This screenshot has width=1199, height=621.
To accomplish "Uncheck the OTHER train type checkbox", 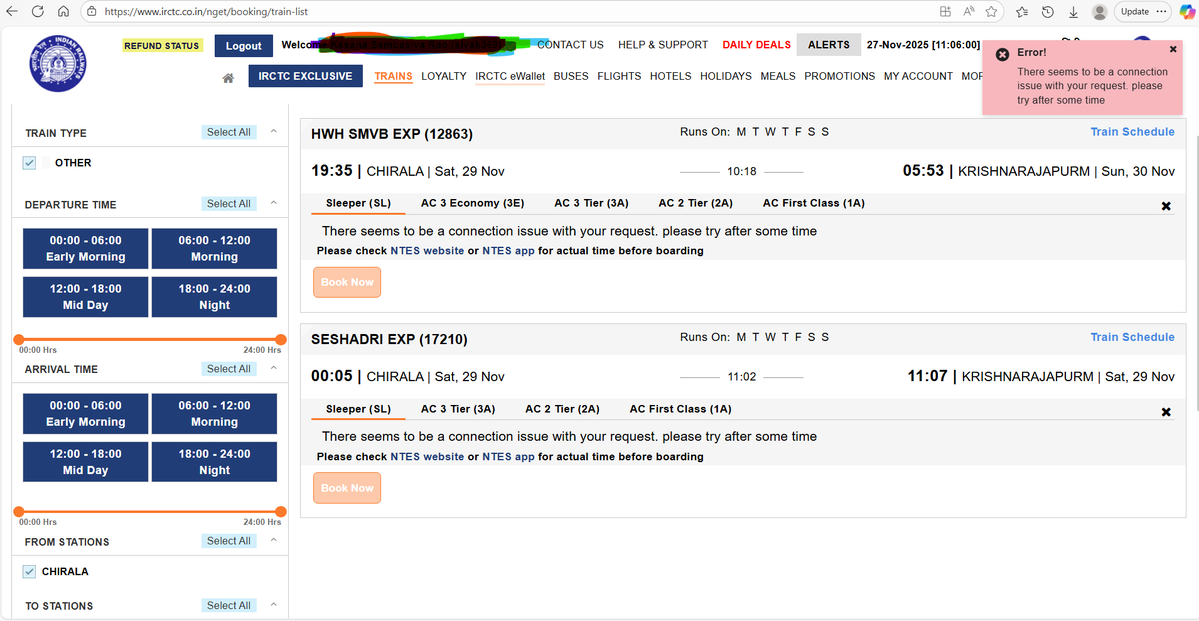I will [x=29, y=162].
